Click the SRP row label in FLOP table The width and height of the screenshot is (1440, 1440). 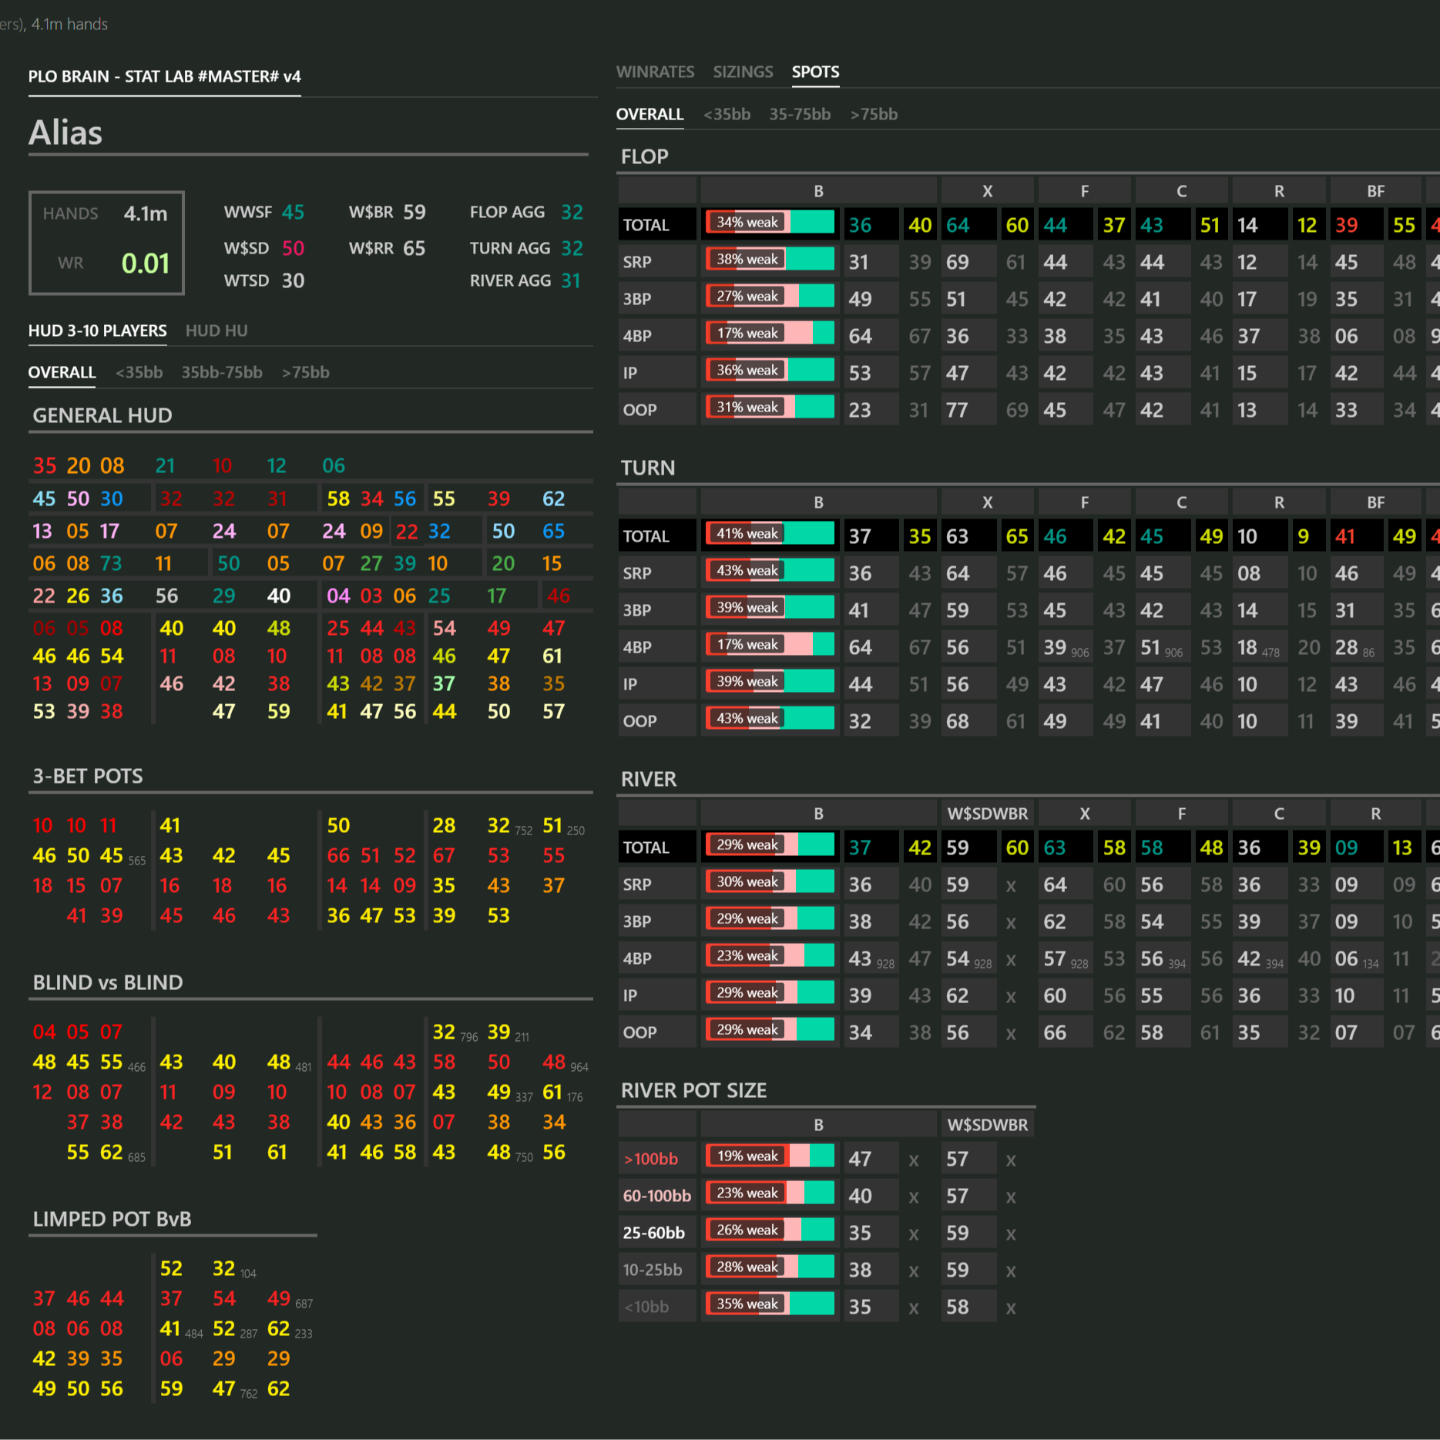pyautogui.click(x=637, y=262)
